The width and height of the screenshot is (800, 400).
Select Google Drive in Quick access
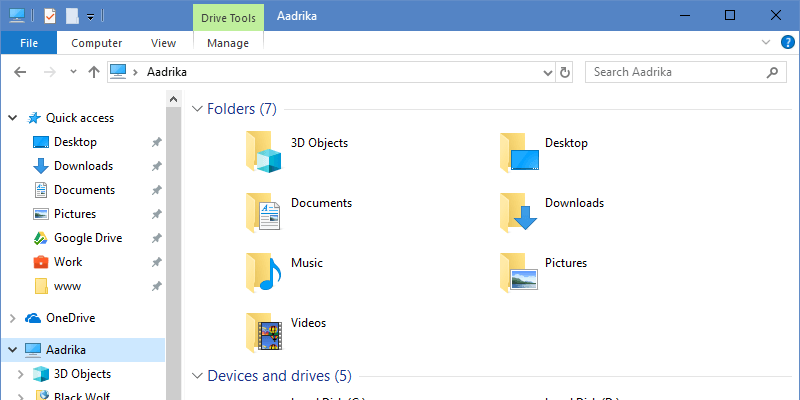point(87,238)
